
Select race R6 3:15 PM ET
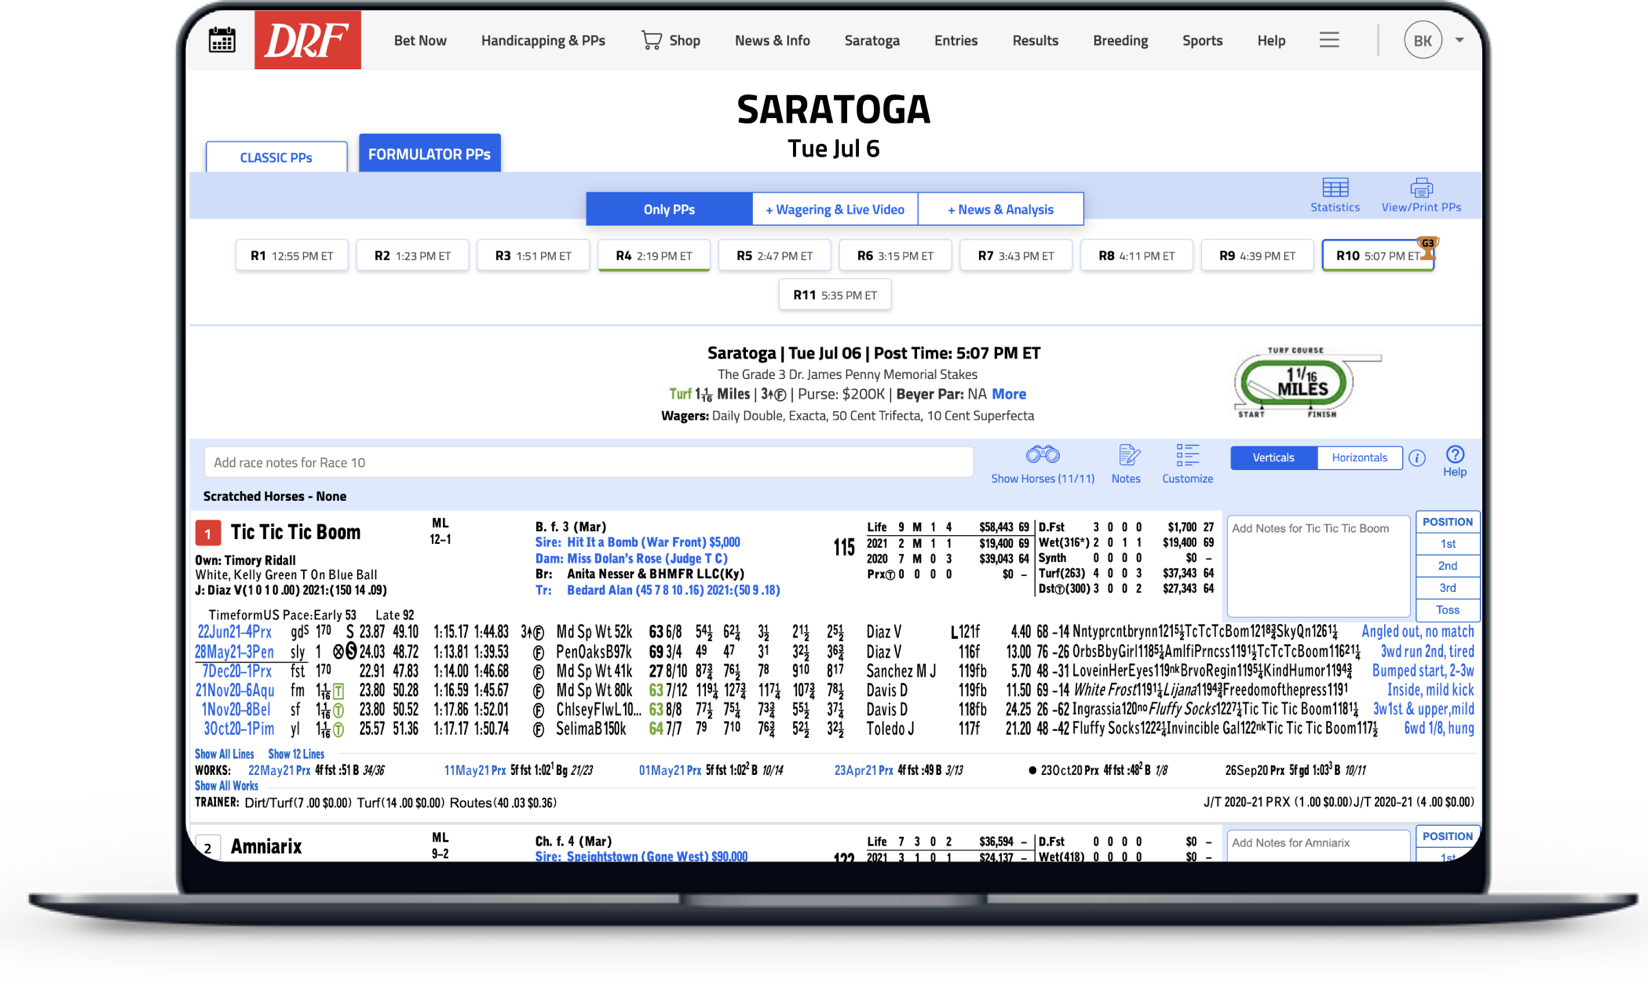(895, 256)
